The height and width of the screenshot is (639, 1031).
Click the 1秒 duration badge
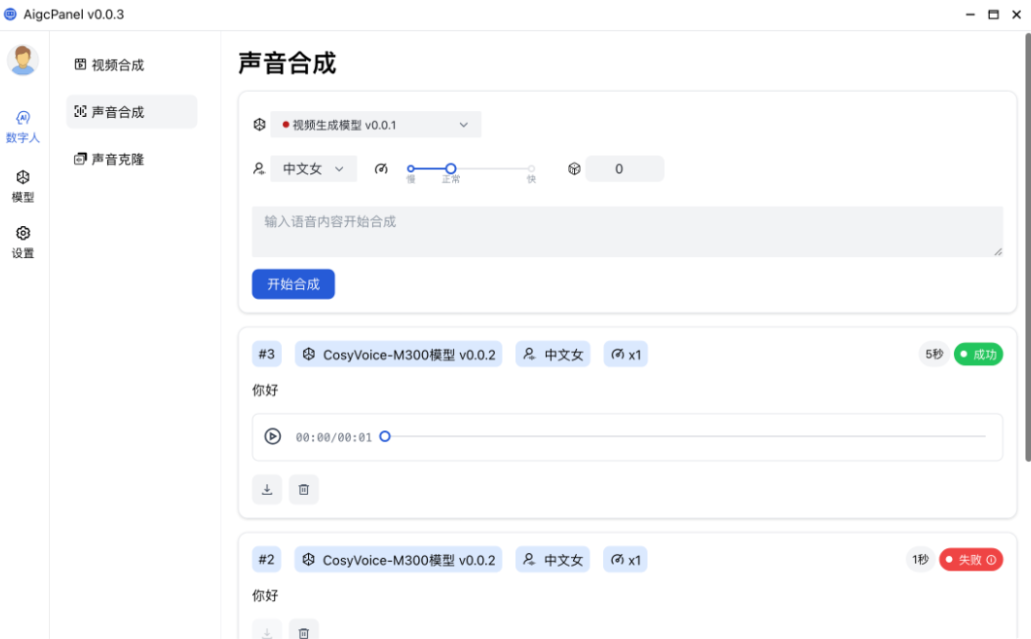coord(920,559)
